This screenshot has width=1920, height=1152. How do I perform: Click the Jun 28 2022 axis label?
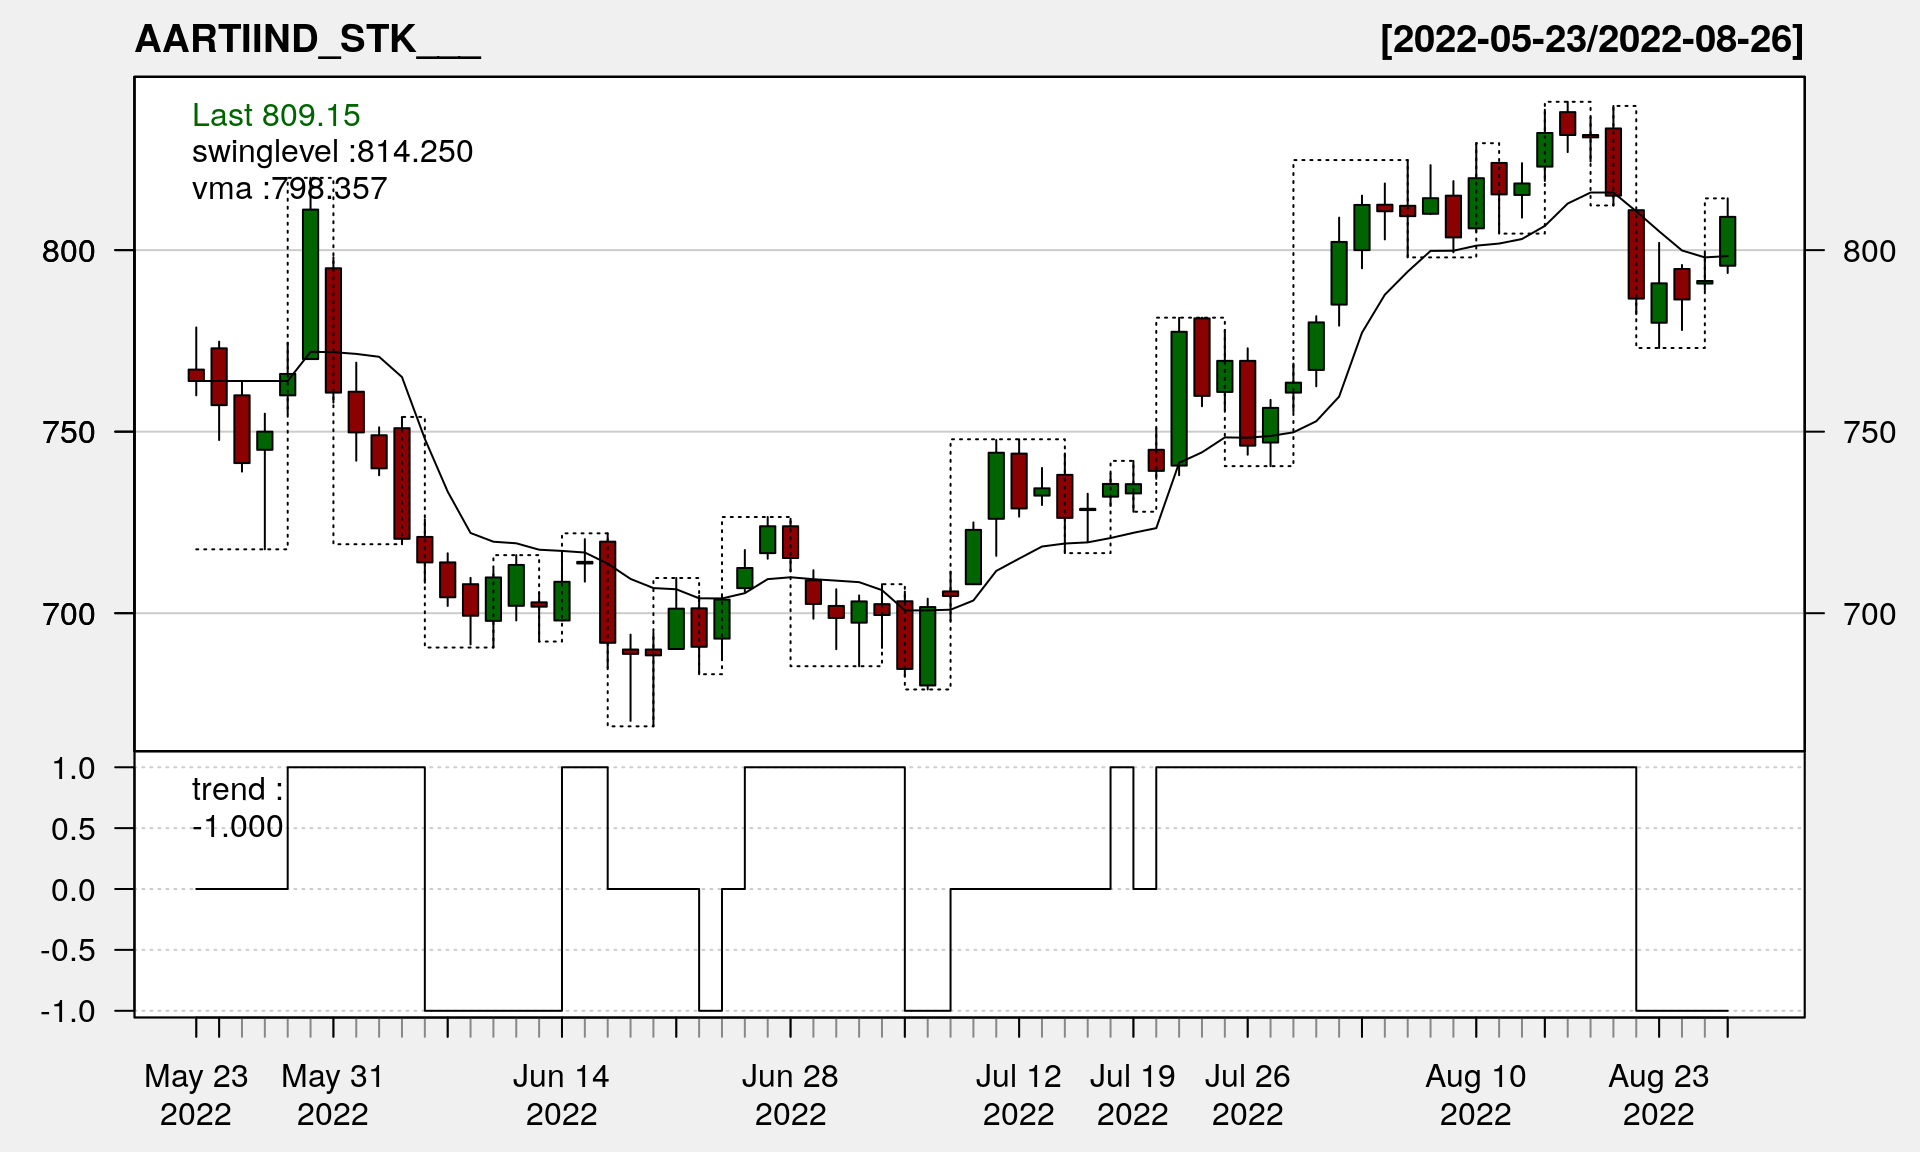click(790, 1094)
